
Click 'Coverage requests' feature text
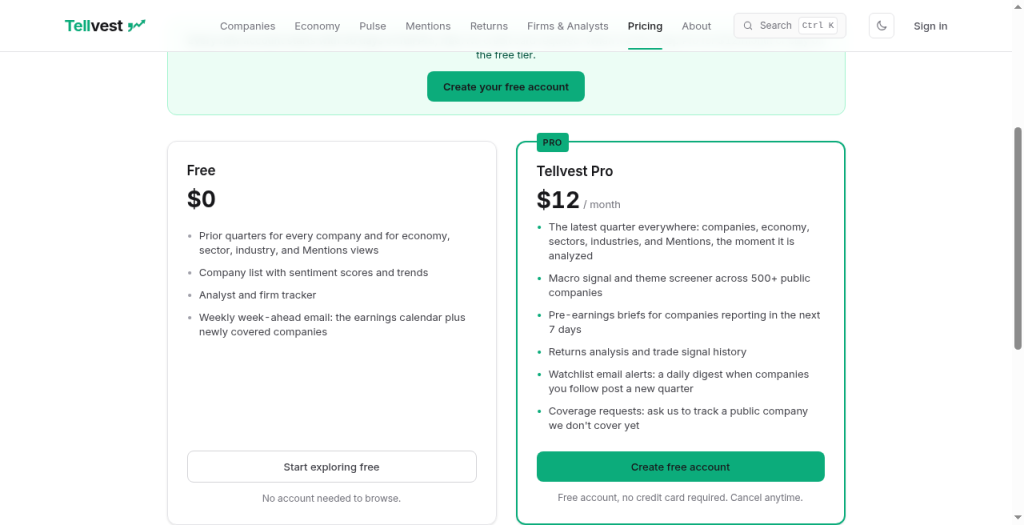click(x=678, y=418)
